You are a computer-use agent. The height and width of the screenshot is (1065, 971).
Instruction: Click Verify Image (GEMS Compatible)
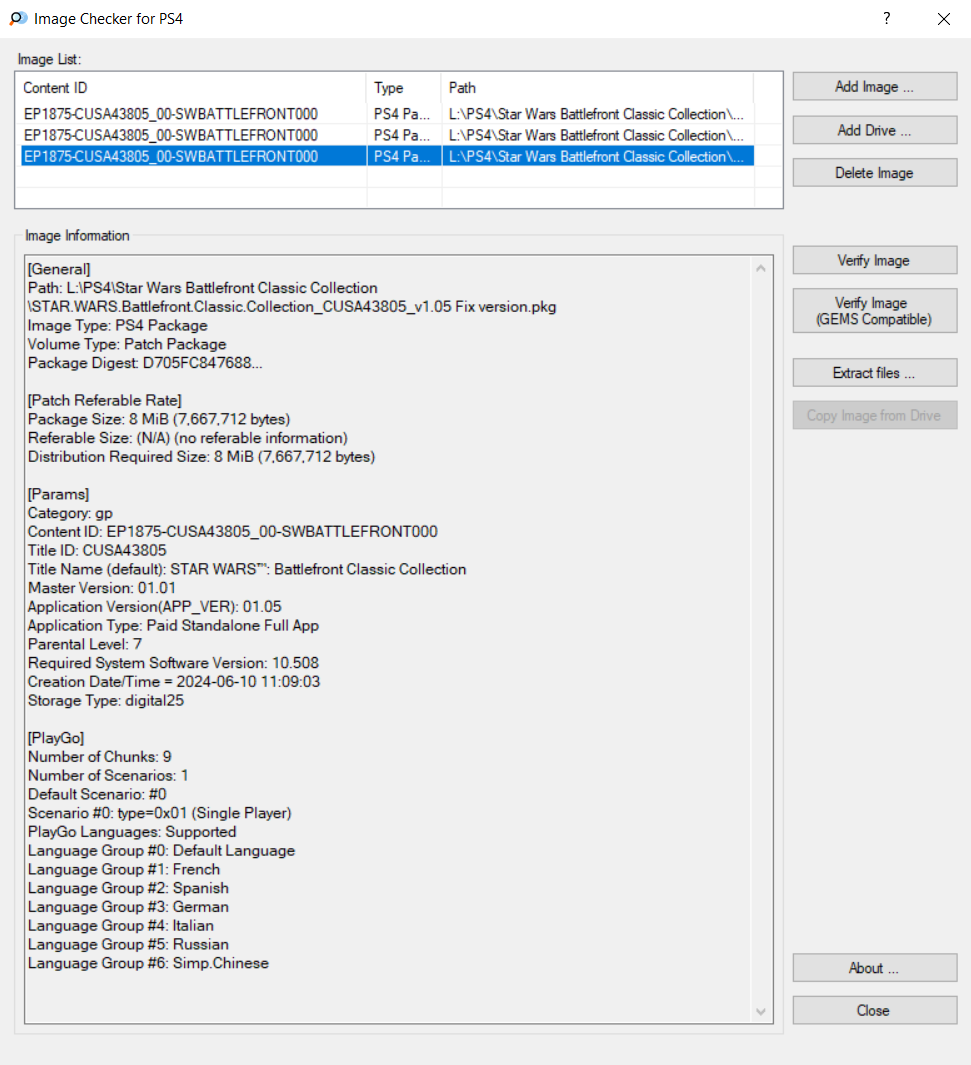click(875, 311)
